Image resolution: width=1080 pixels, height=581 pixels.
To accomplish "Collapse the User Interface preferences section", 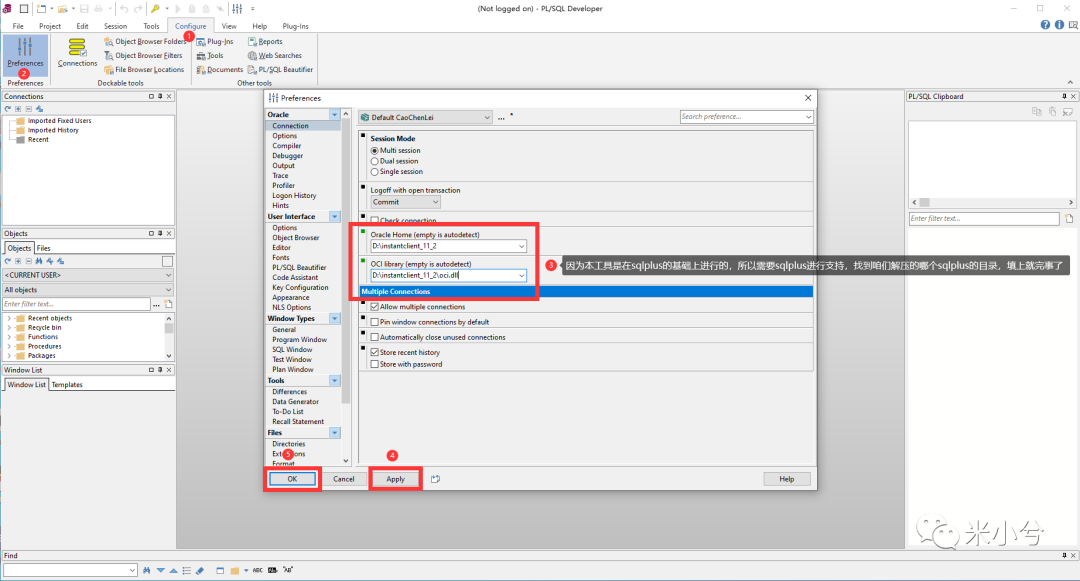I will point(335,217).
